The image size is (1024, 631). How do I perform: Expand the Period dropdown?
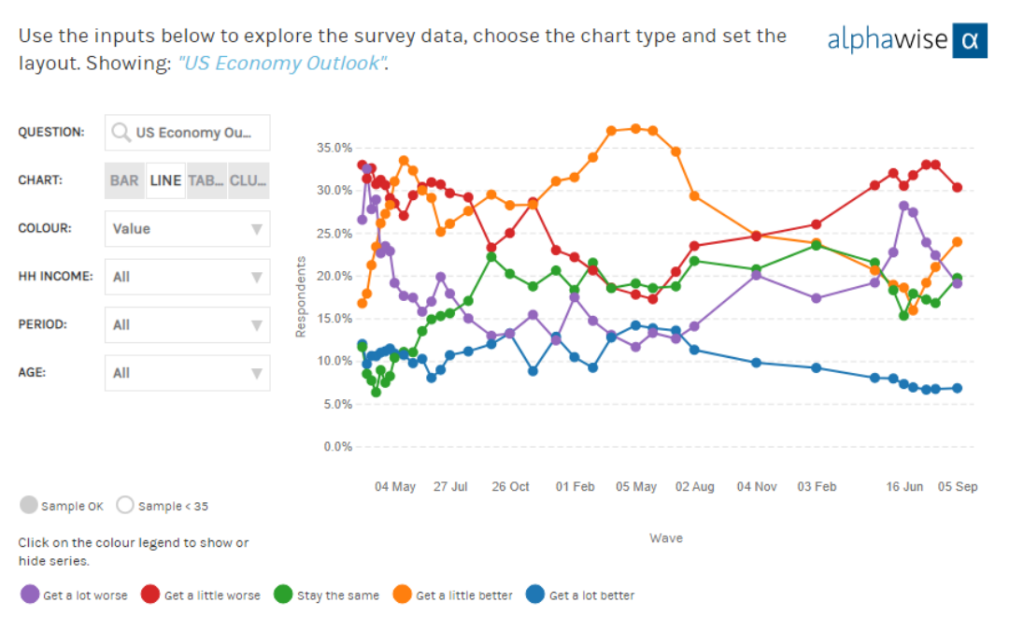tap(187, 325)
